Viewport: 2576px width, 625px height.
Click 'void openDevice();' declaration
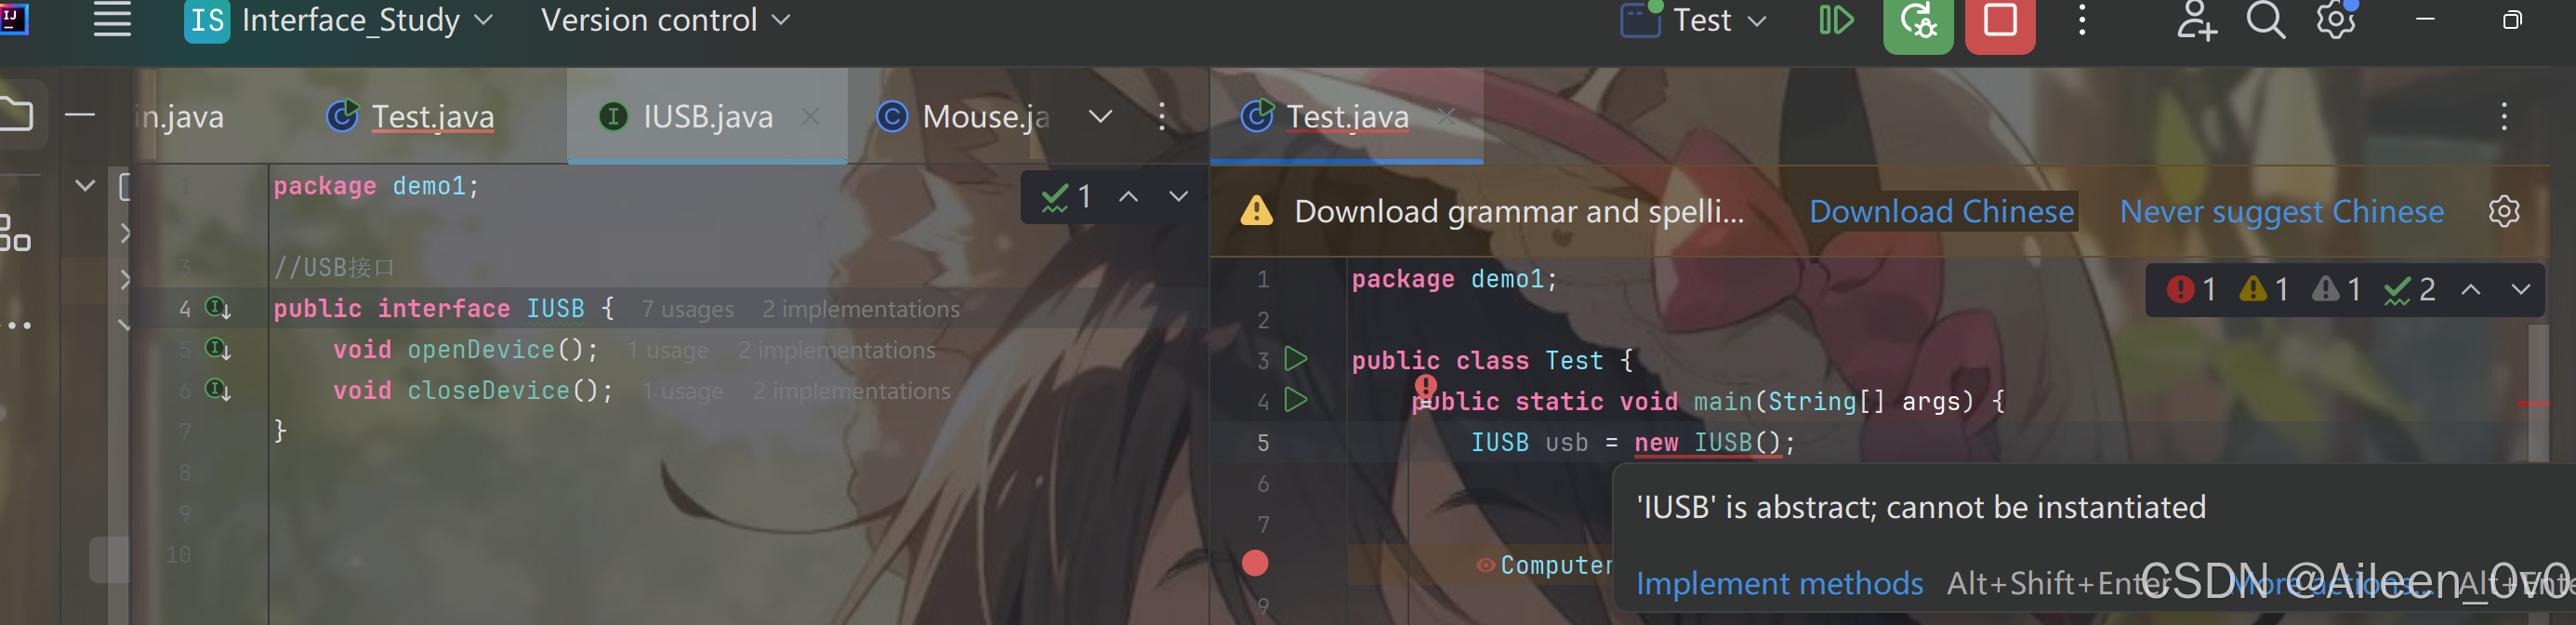tap(465, 350)
